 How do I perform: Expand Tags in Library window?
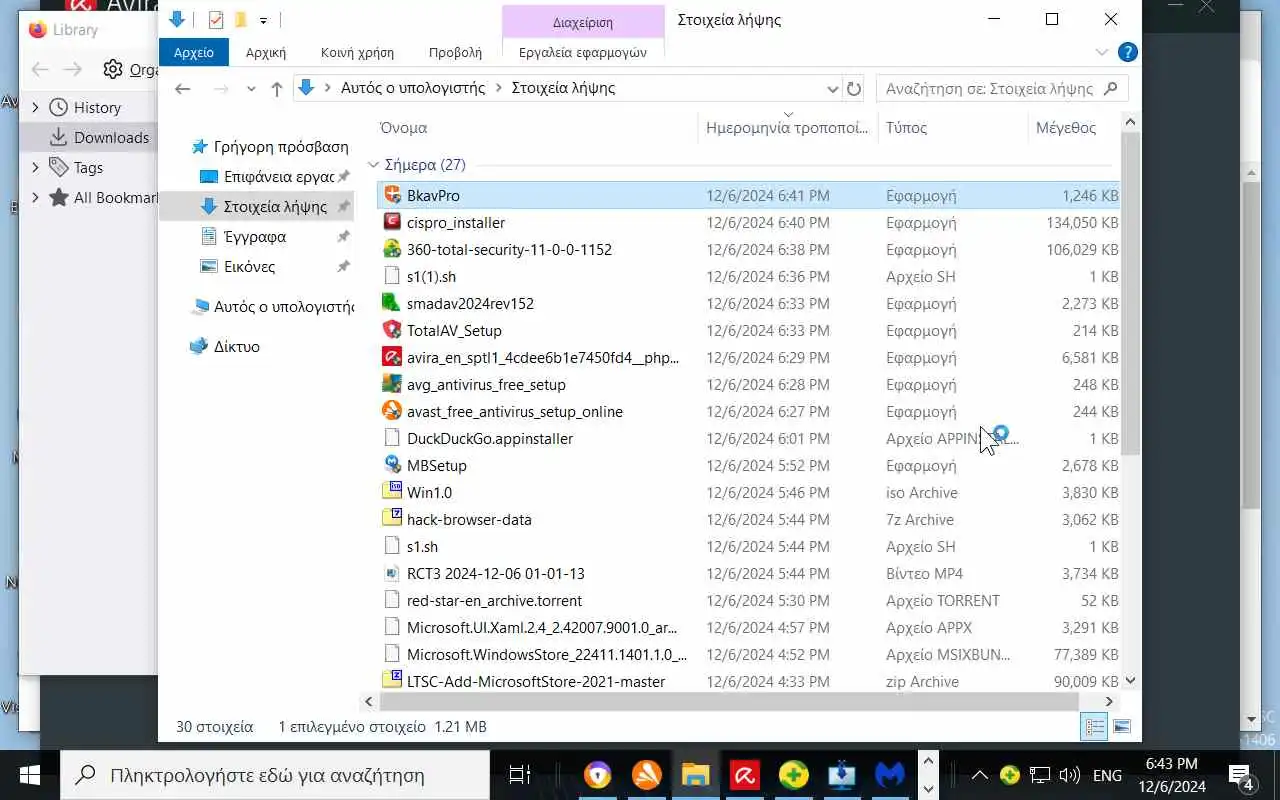[x=36, y=168]
